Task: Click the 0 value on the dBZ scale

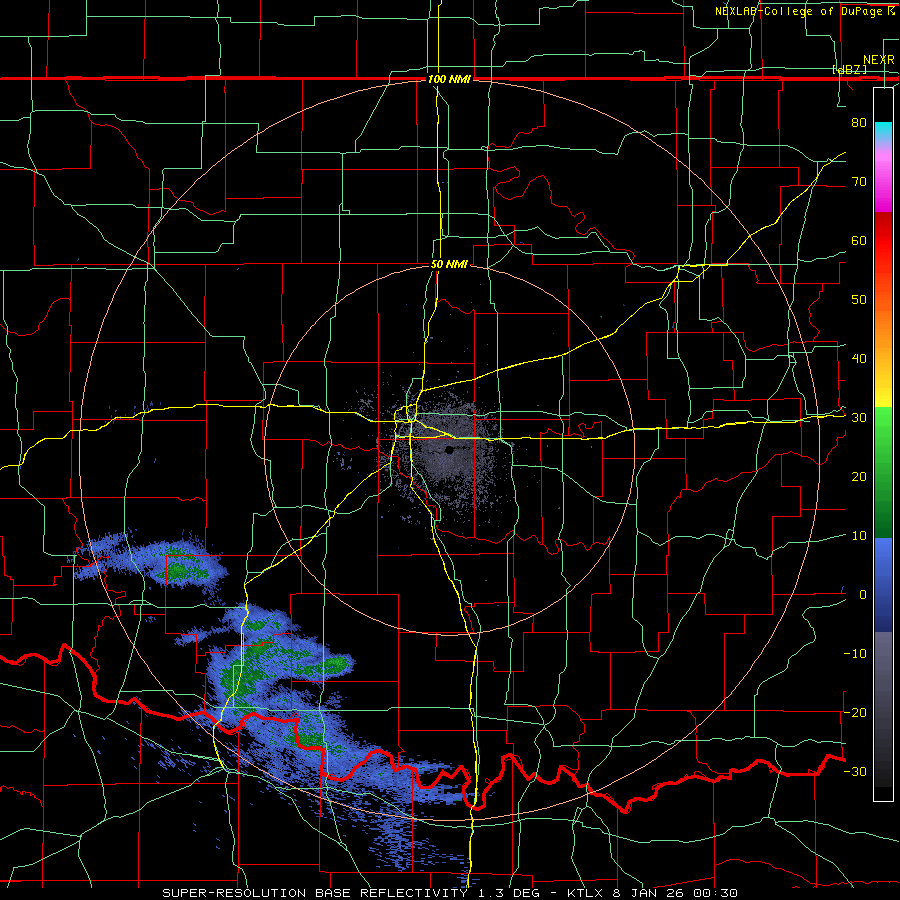Action: pos(863,595)
